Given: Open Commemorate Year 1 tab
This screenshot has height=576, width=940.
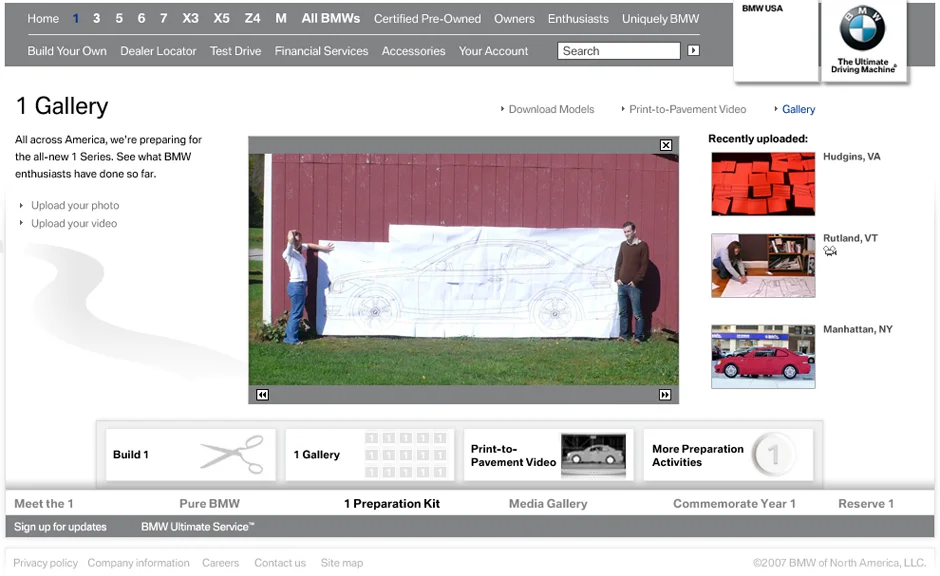Looking at the screenshot, I should tap(734, 503).
